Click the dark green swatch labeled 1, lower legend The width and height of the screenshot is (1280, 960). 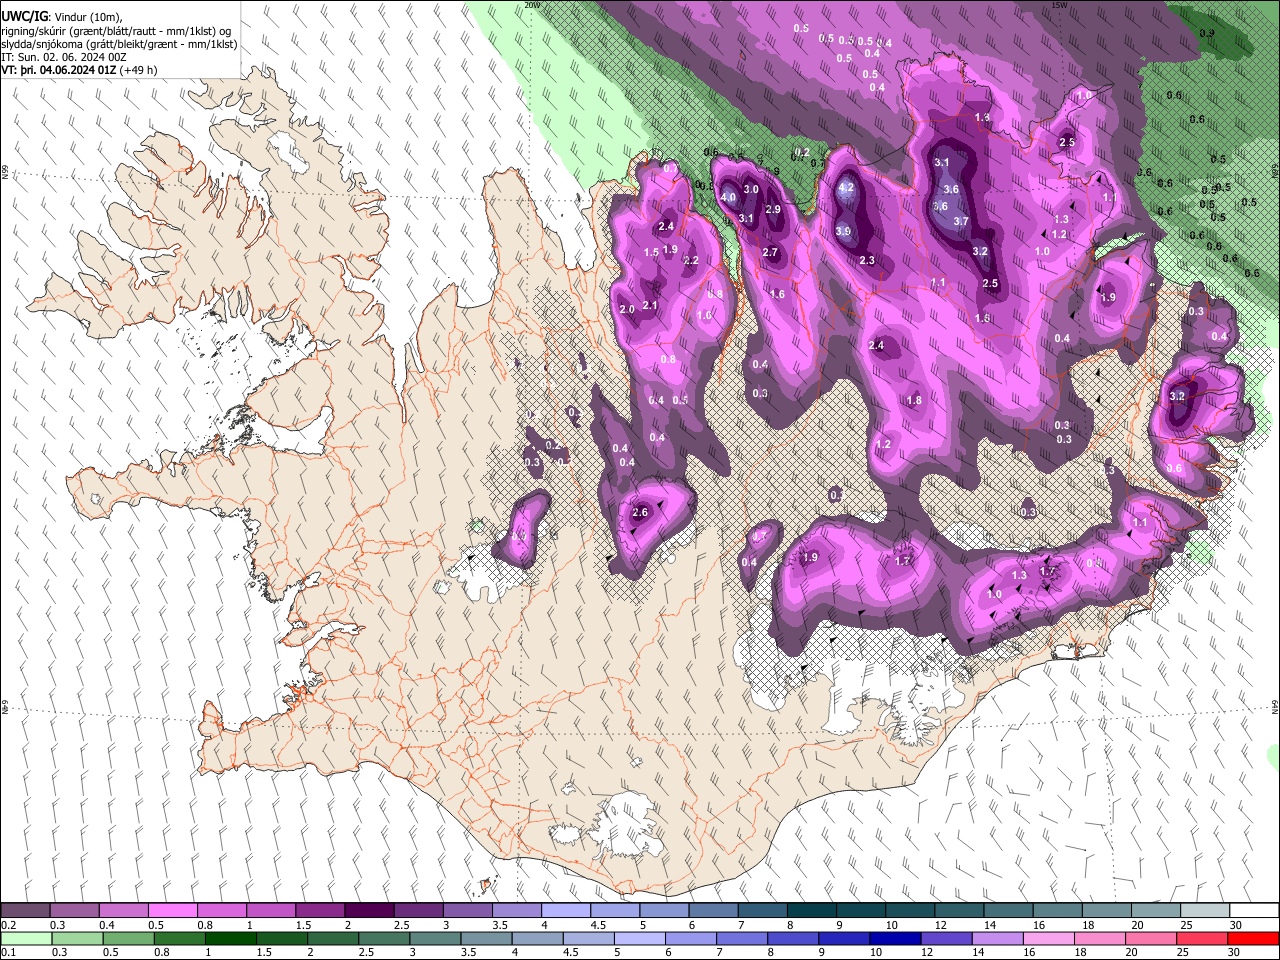[x=229, y=939]
